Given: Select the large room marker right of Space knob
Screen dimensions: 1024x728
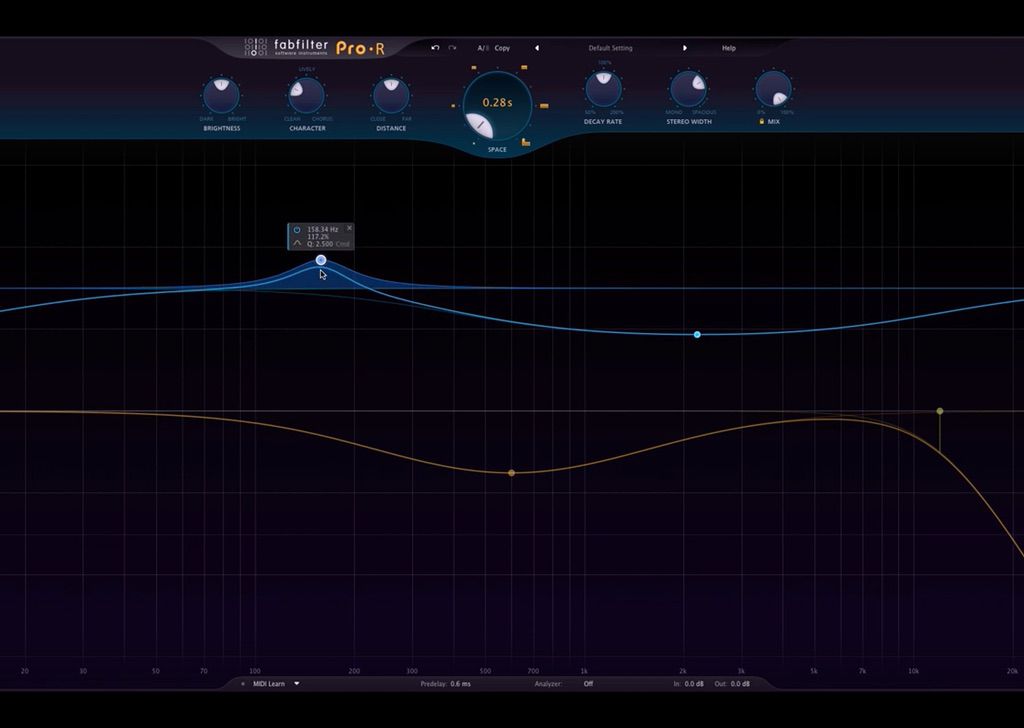Looking at the screenshot, I should [x=544, y=106].
